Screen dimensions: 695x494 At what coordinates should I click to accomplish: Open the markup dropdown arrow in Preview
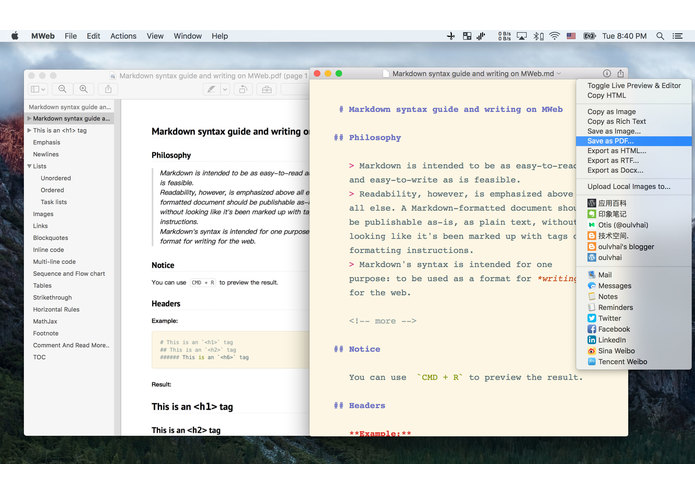point(225,89)
